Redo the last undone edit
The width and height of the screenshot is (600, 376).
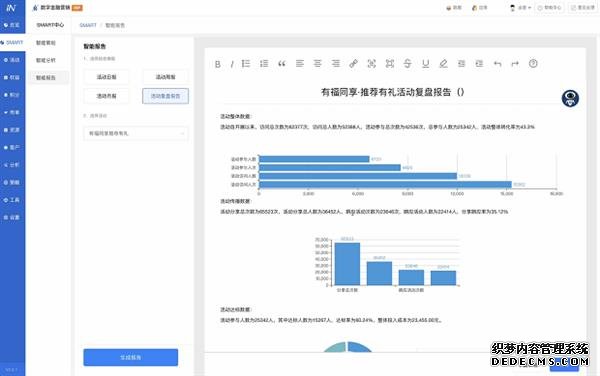click(x=515, y=63)
